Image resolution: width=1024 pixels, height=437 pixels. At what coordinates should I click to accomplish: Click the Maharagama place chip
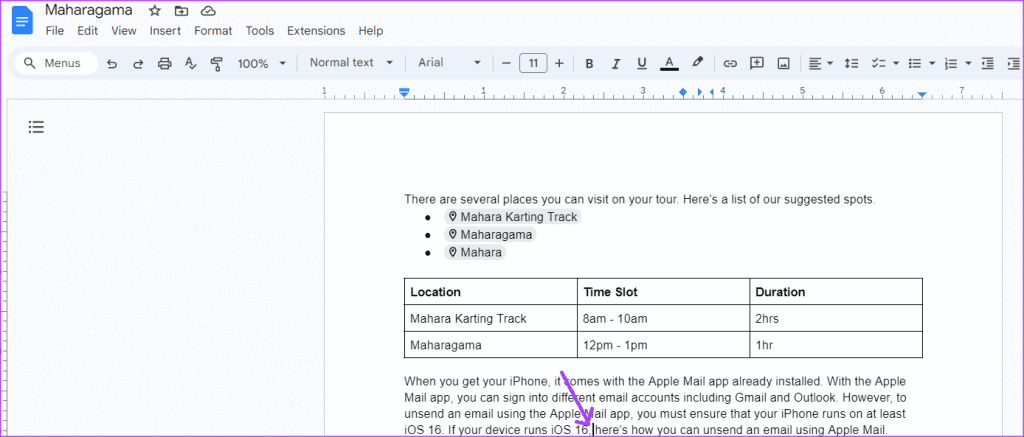pyautogui.click(x=490, y=235)
